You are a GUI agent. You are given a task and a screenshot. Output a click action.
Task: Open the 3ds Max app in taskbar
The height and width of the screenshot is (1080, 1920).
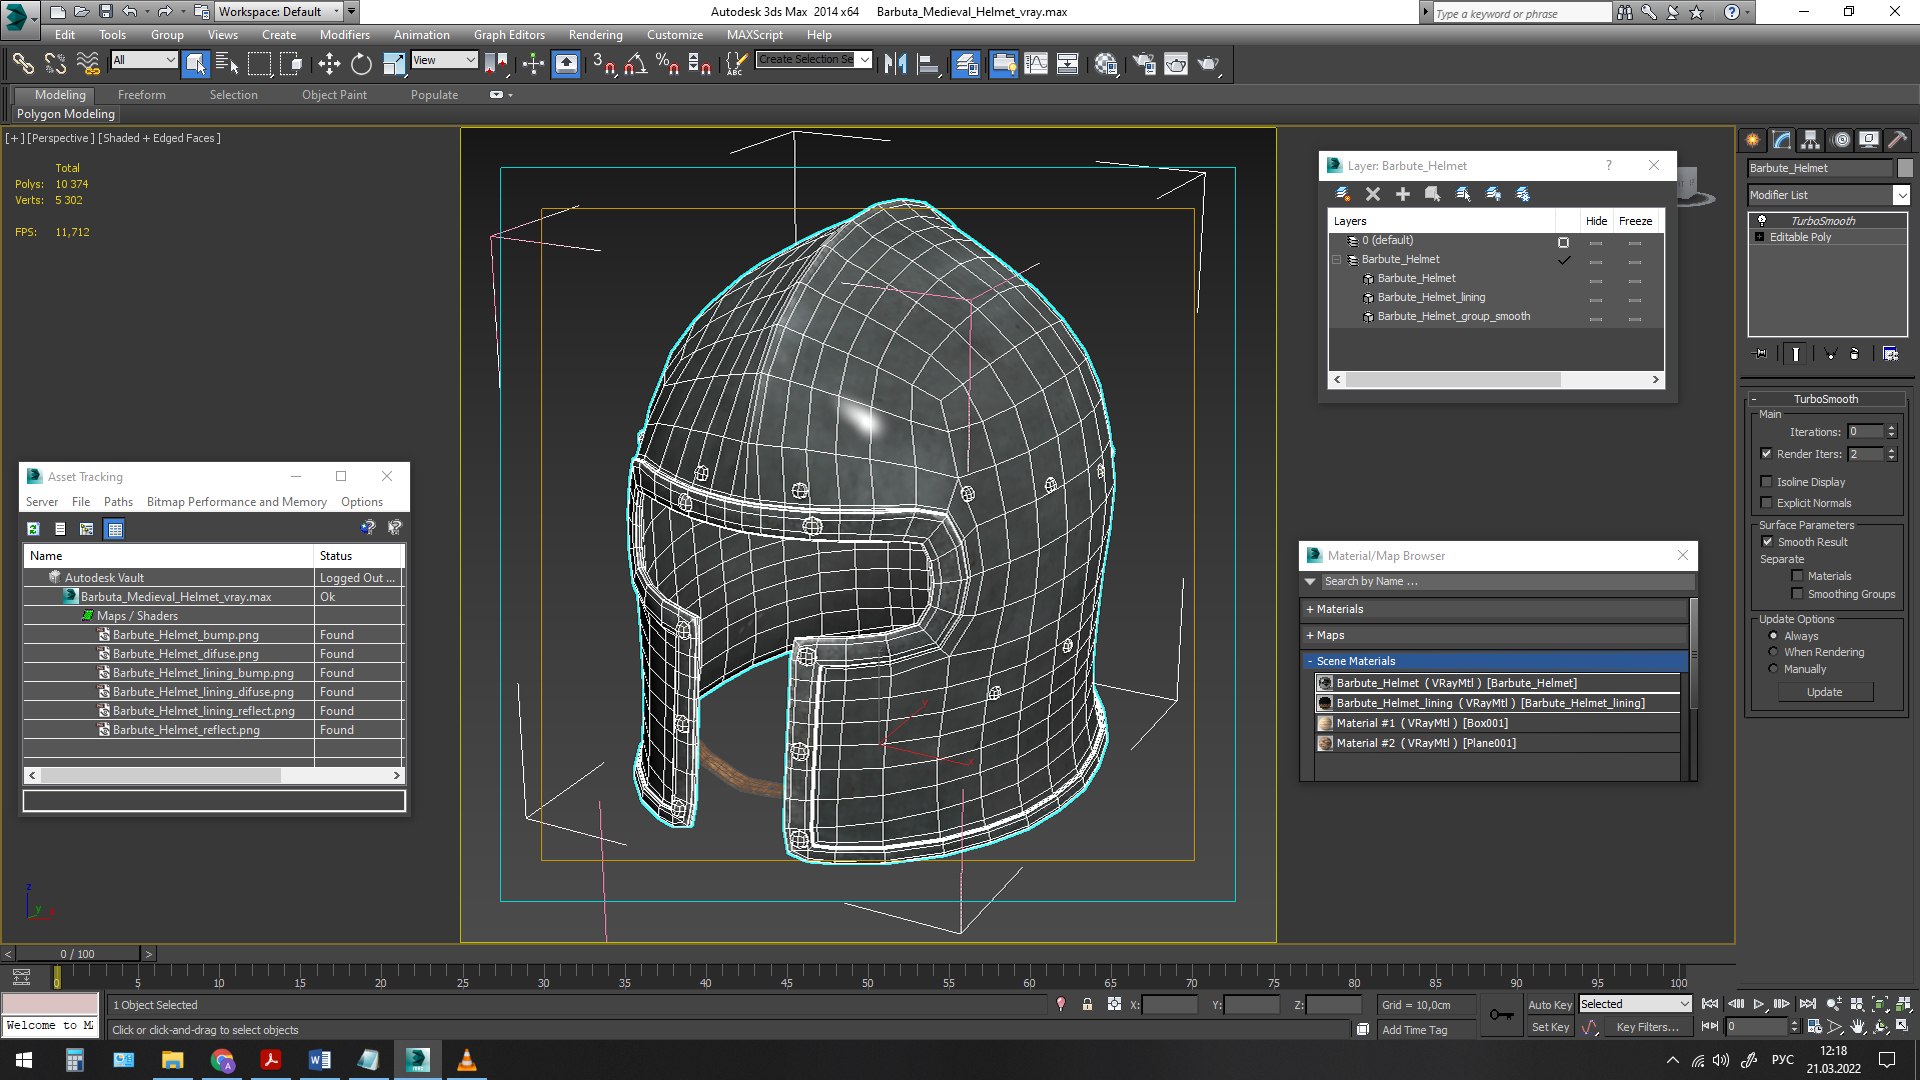417,1060
